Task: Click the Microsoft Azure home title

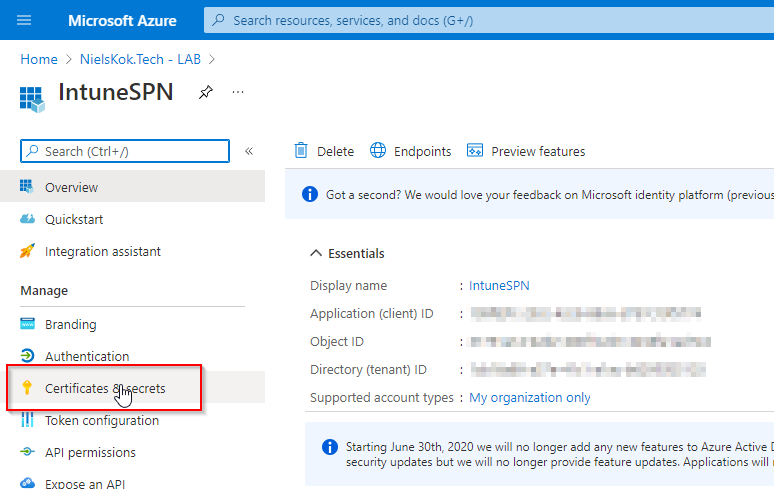Action: tap(122, 21)
